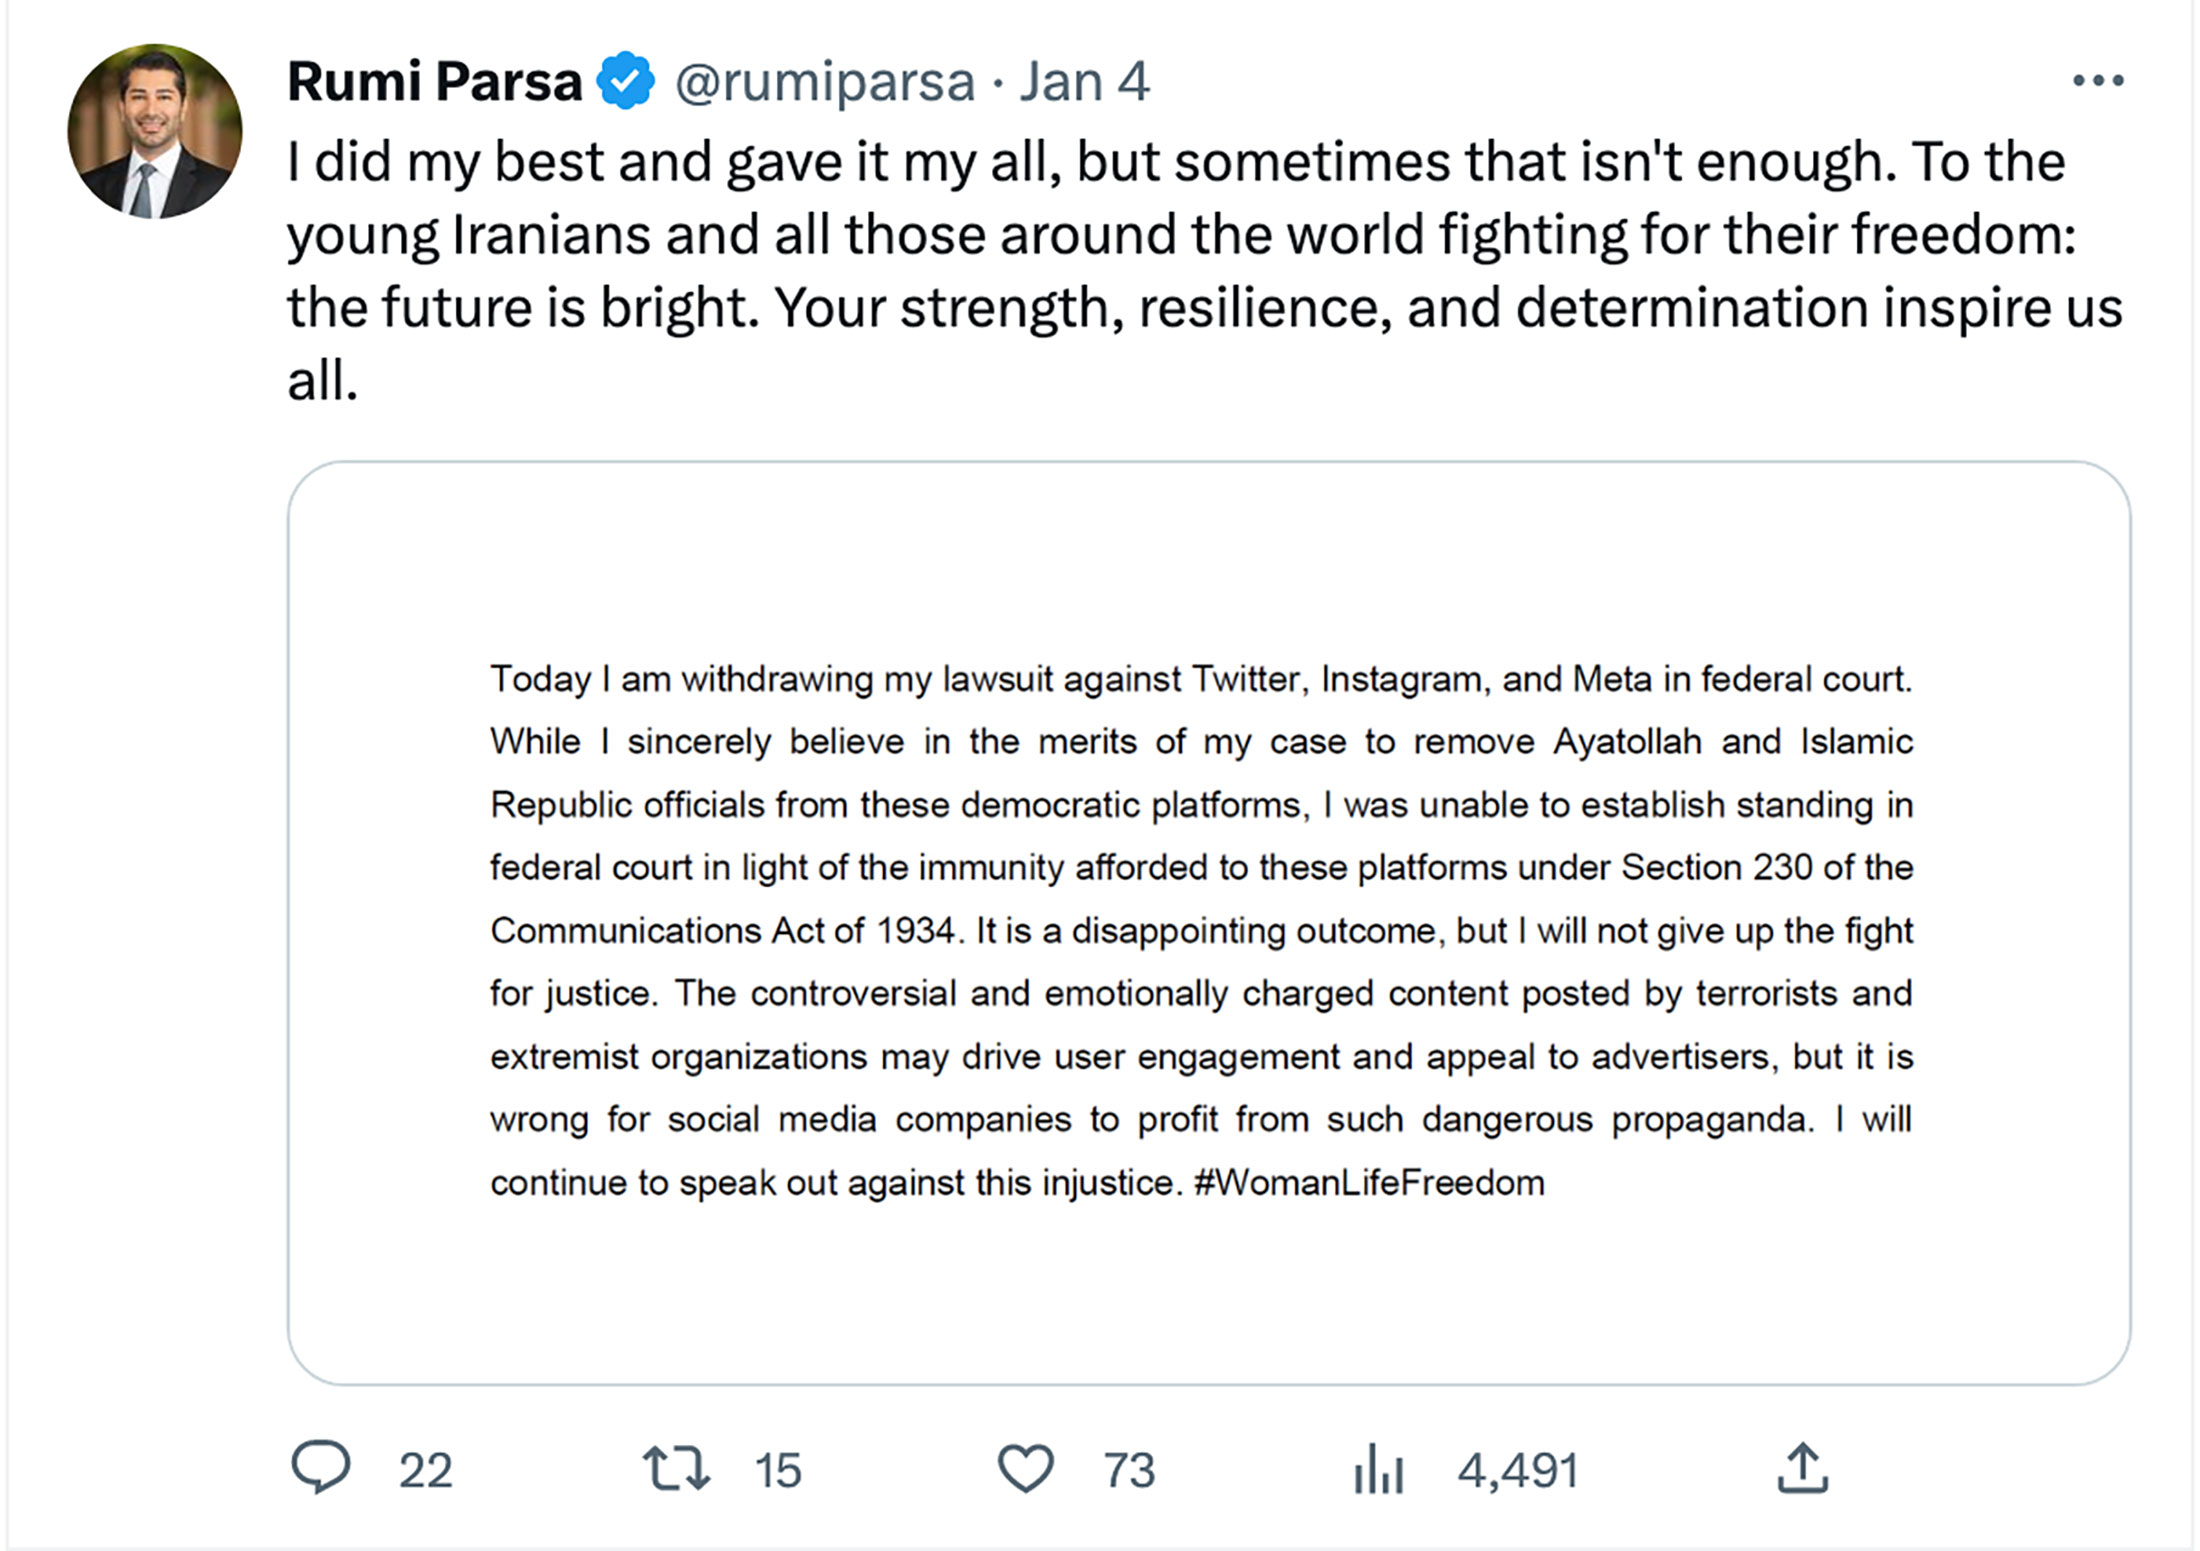Open the three-dot more options menu

tap(2098, 81)
